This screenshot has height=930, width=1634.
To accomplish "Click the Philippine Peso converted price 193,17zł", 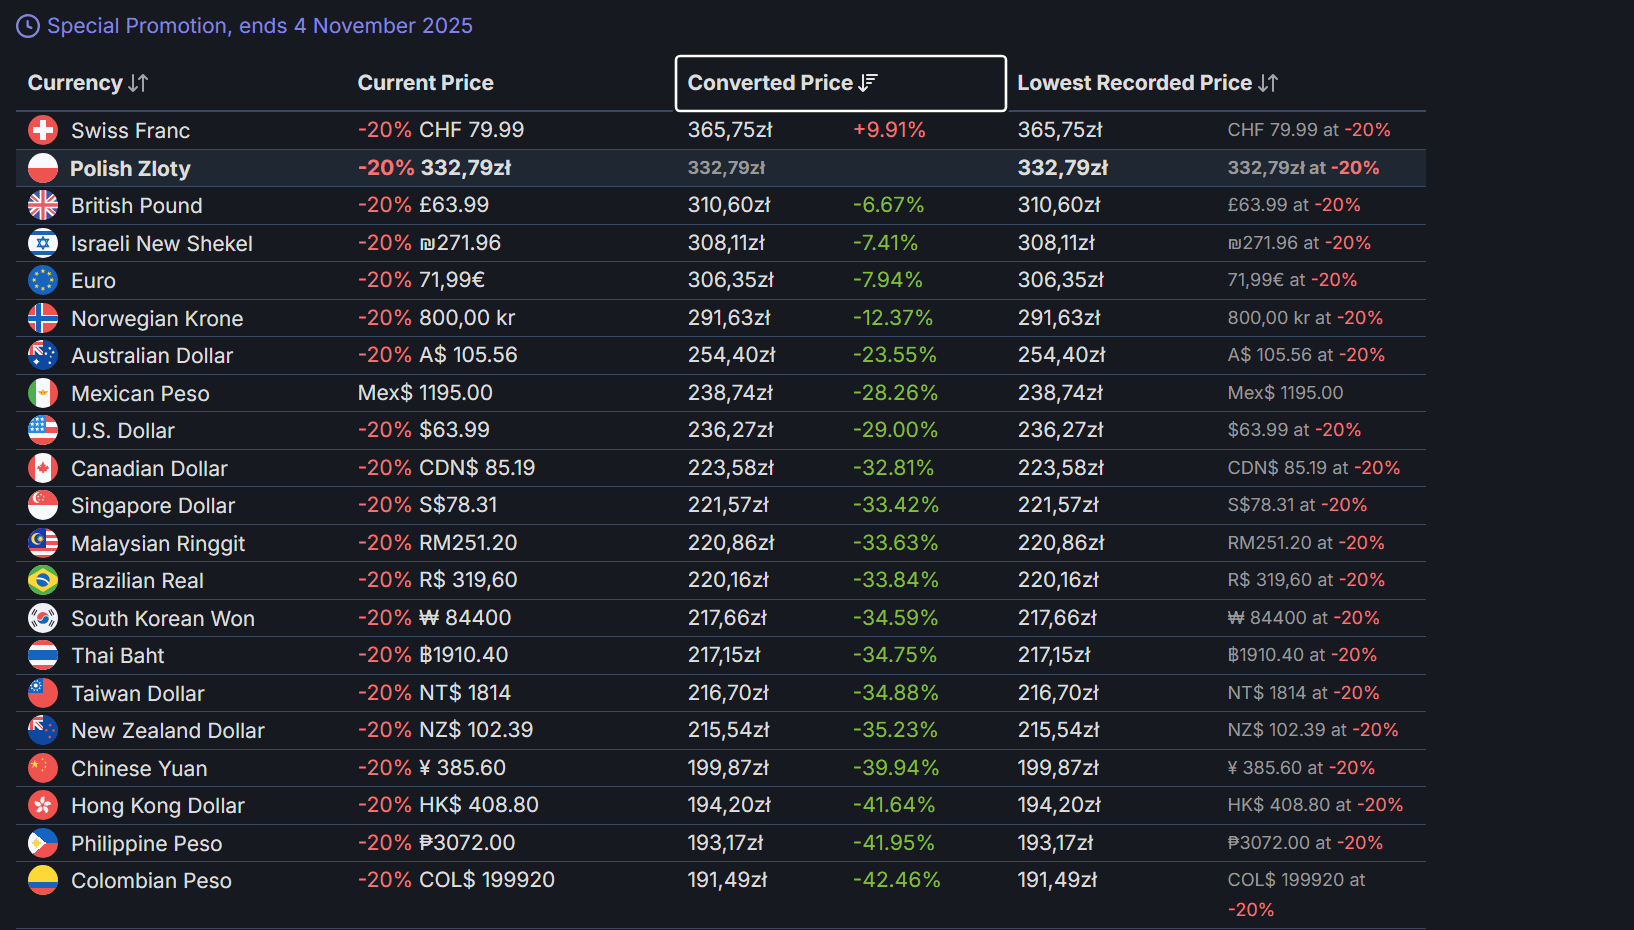I will tap(725, 843).
